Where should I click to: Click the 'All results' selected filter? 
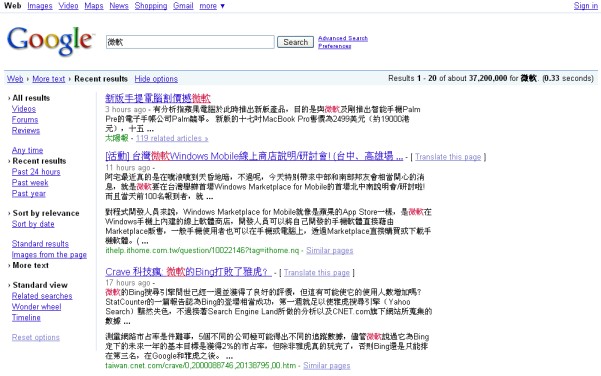31,98
